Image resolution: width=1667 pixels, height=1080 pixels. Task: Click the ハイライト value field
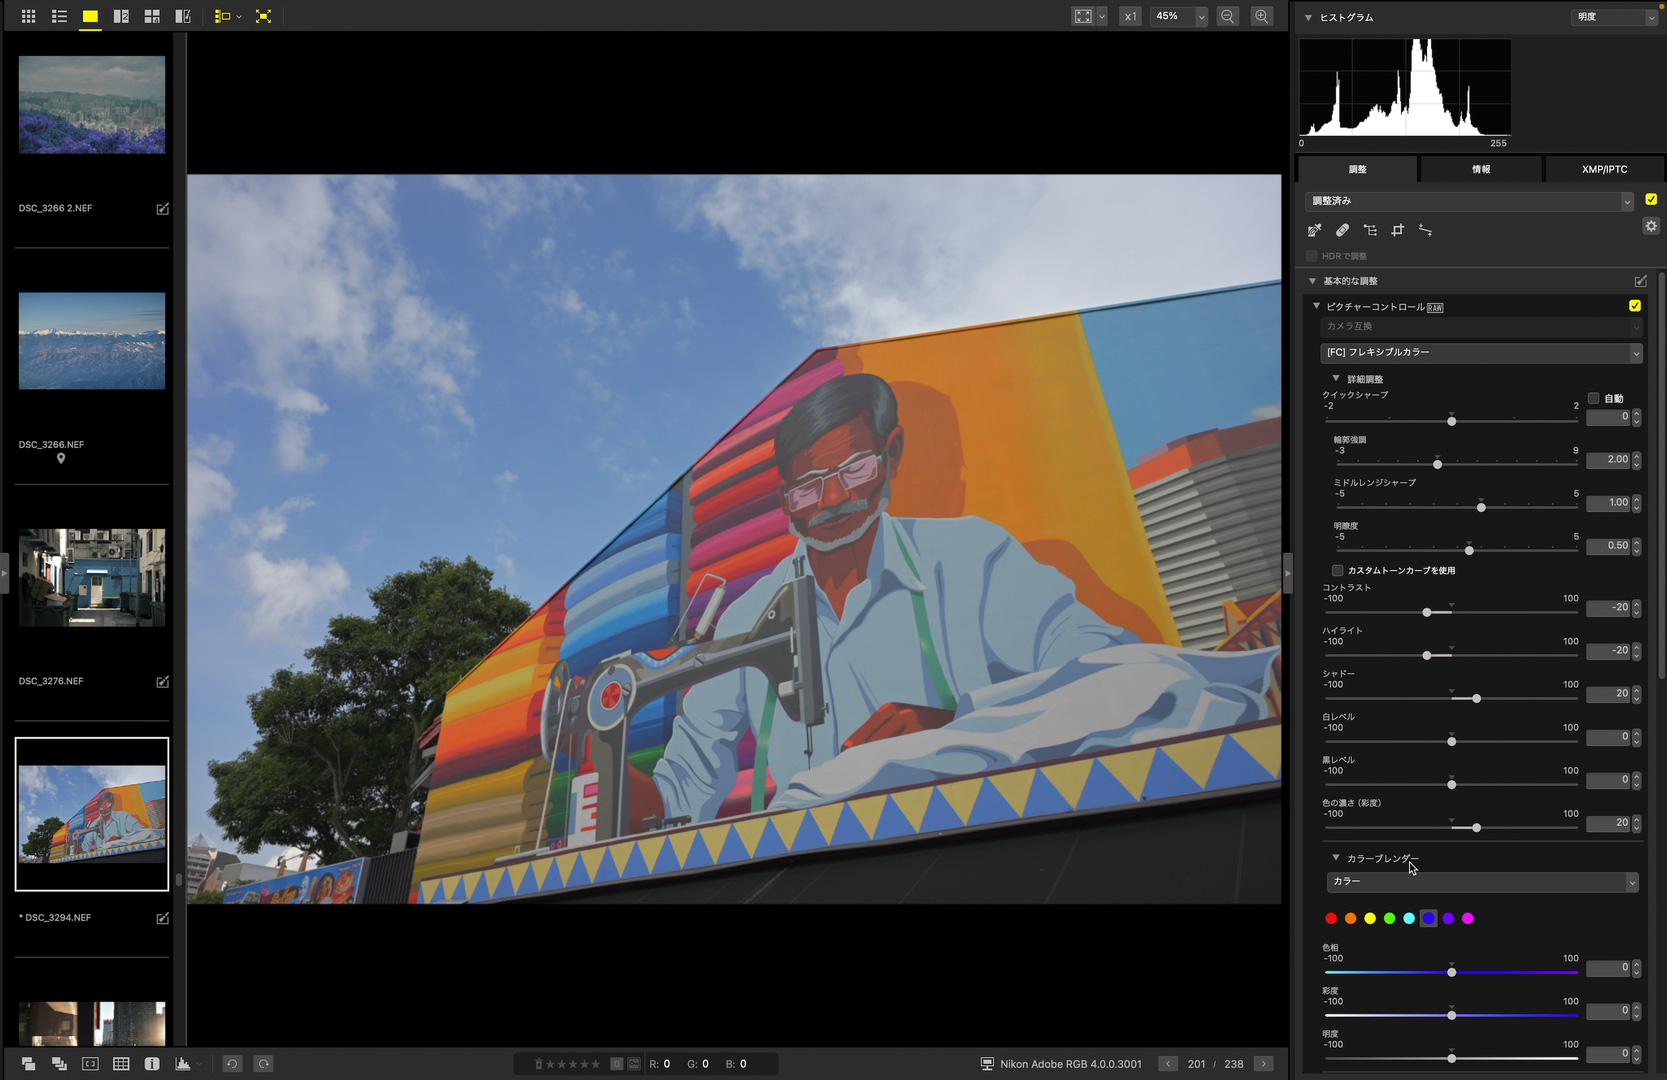tap(1609, 651)
